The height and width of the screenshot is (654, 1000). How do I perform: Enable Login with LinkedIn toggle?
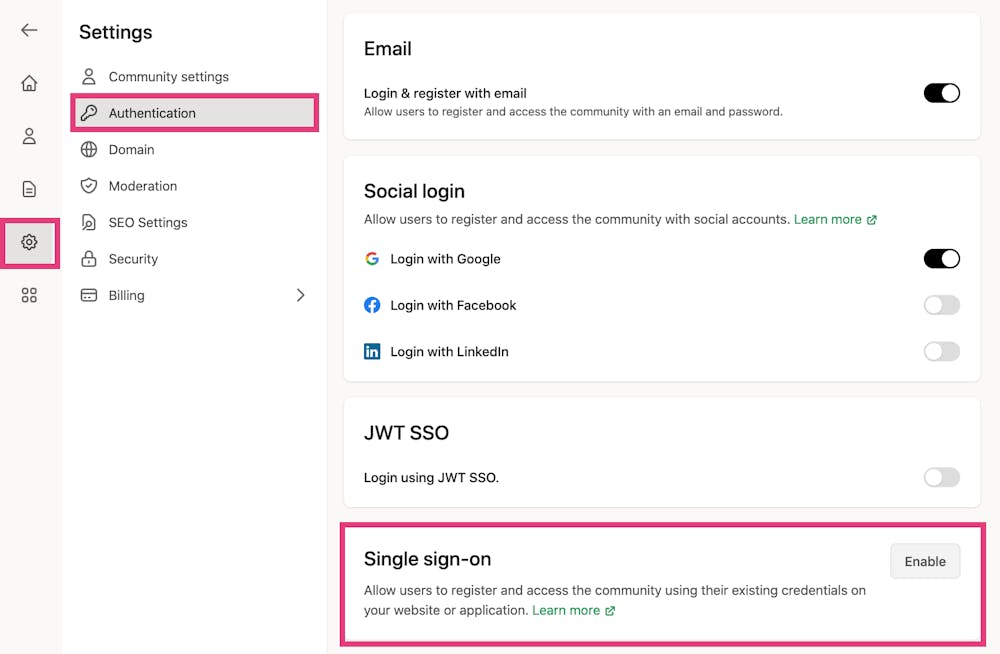pos(941,351)
